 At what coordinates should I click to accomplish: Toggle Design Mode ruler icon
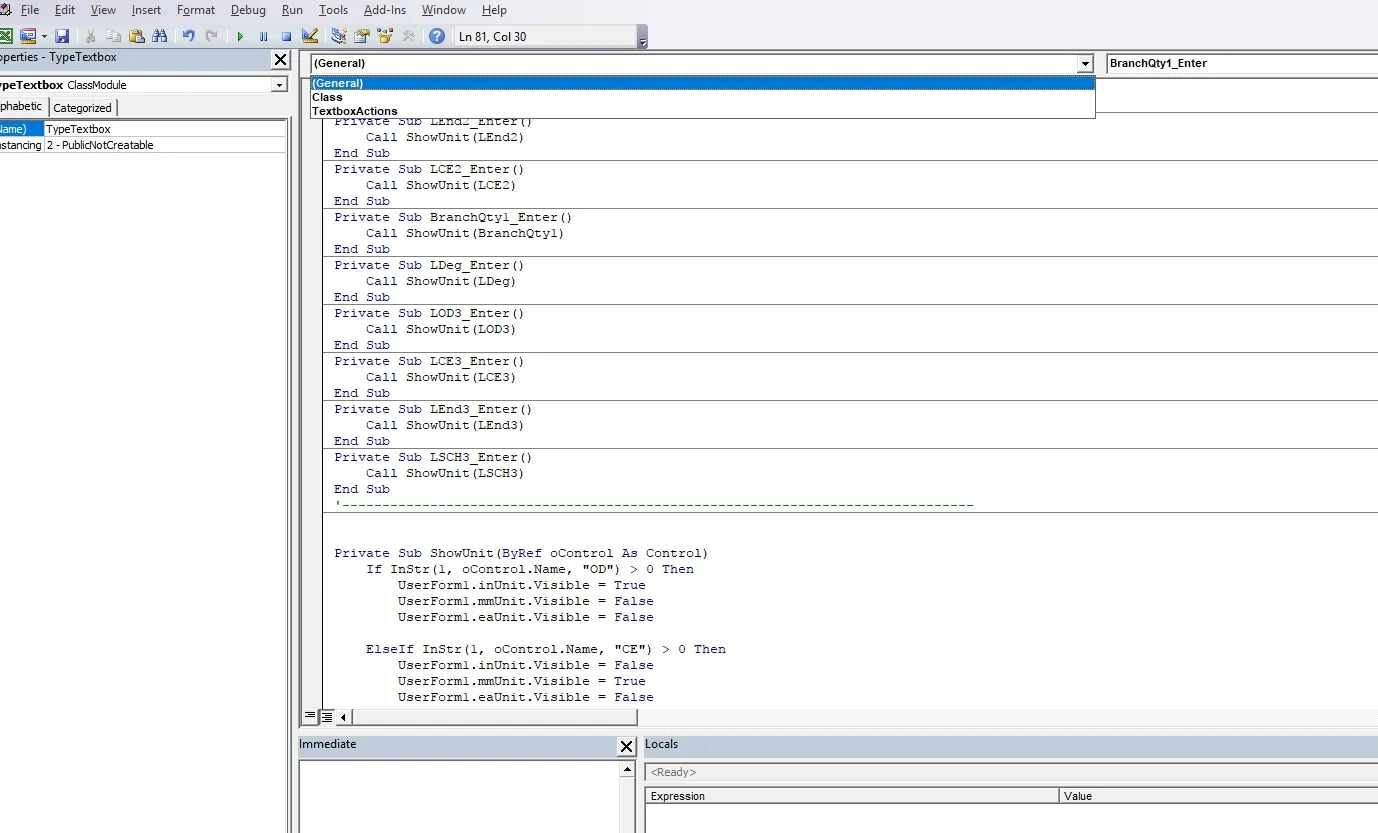(x=310, y=36)
